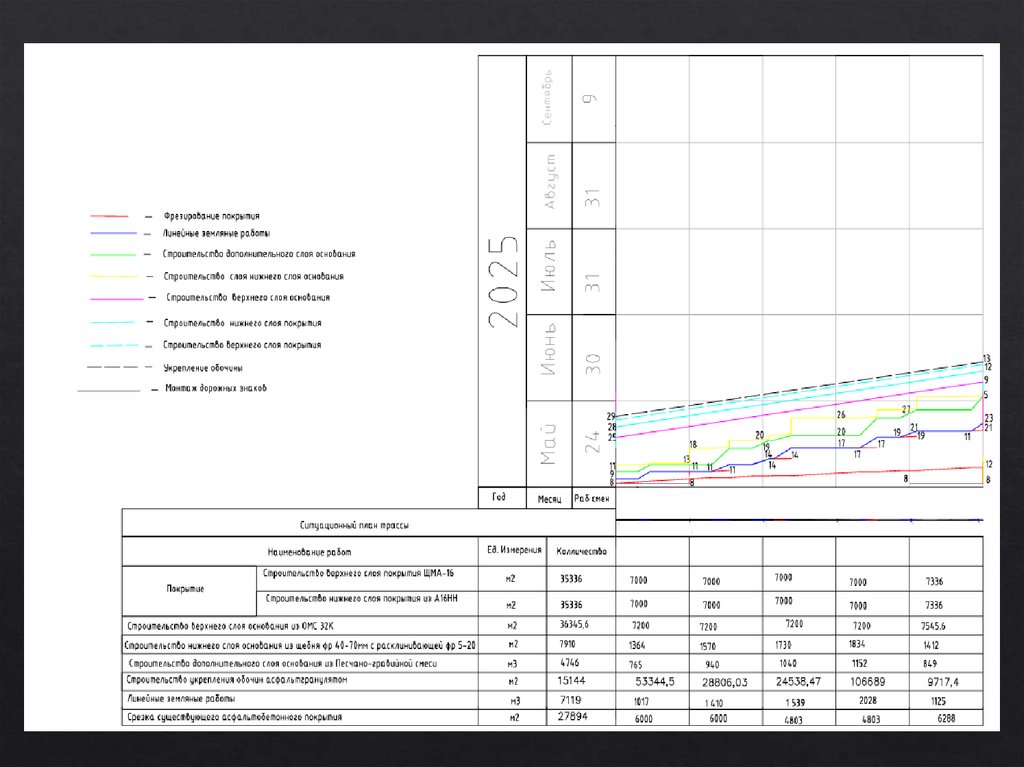
Task: Click the red legend line sample
Action: (x=109, y=216)
